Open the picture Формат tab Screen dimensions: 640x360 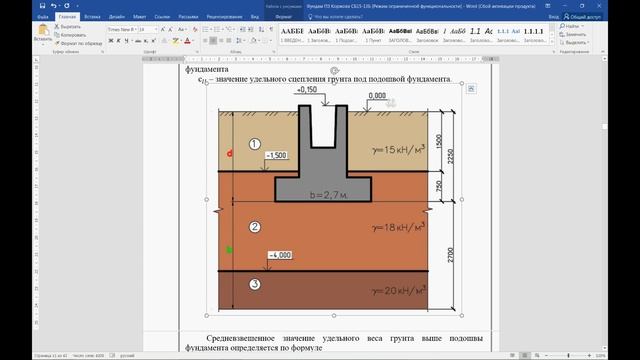[283, 17]
